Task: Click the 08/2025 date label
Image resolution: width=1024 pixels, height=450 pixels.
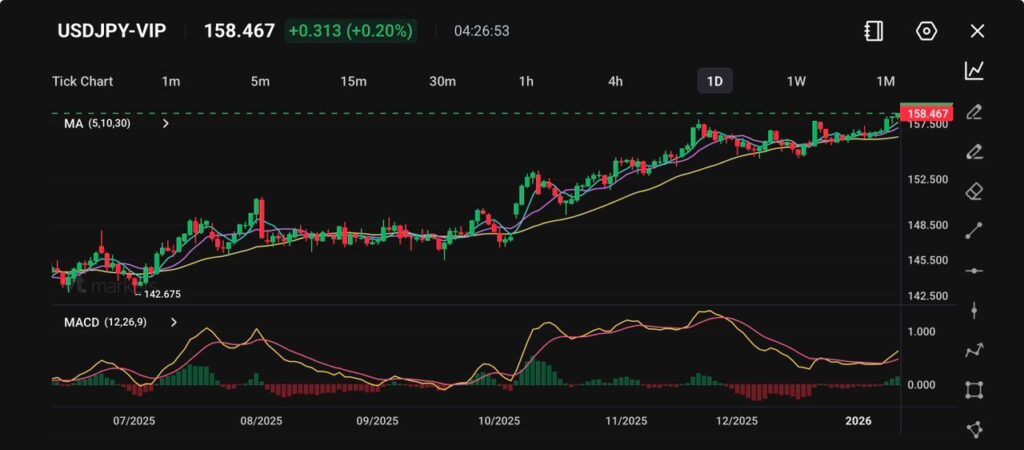Action: click(261, 421)
